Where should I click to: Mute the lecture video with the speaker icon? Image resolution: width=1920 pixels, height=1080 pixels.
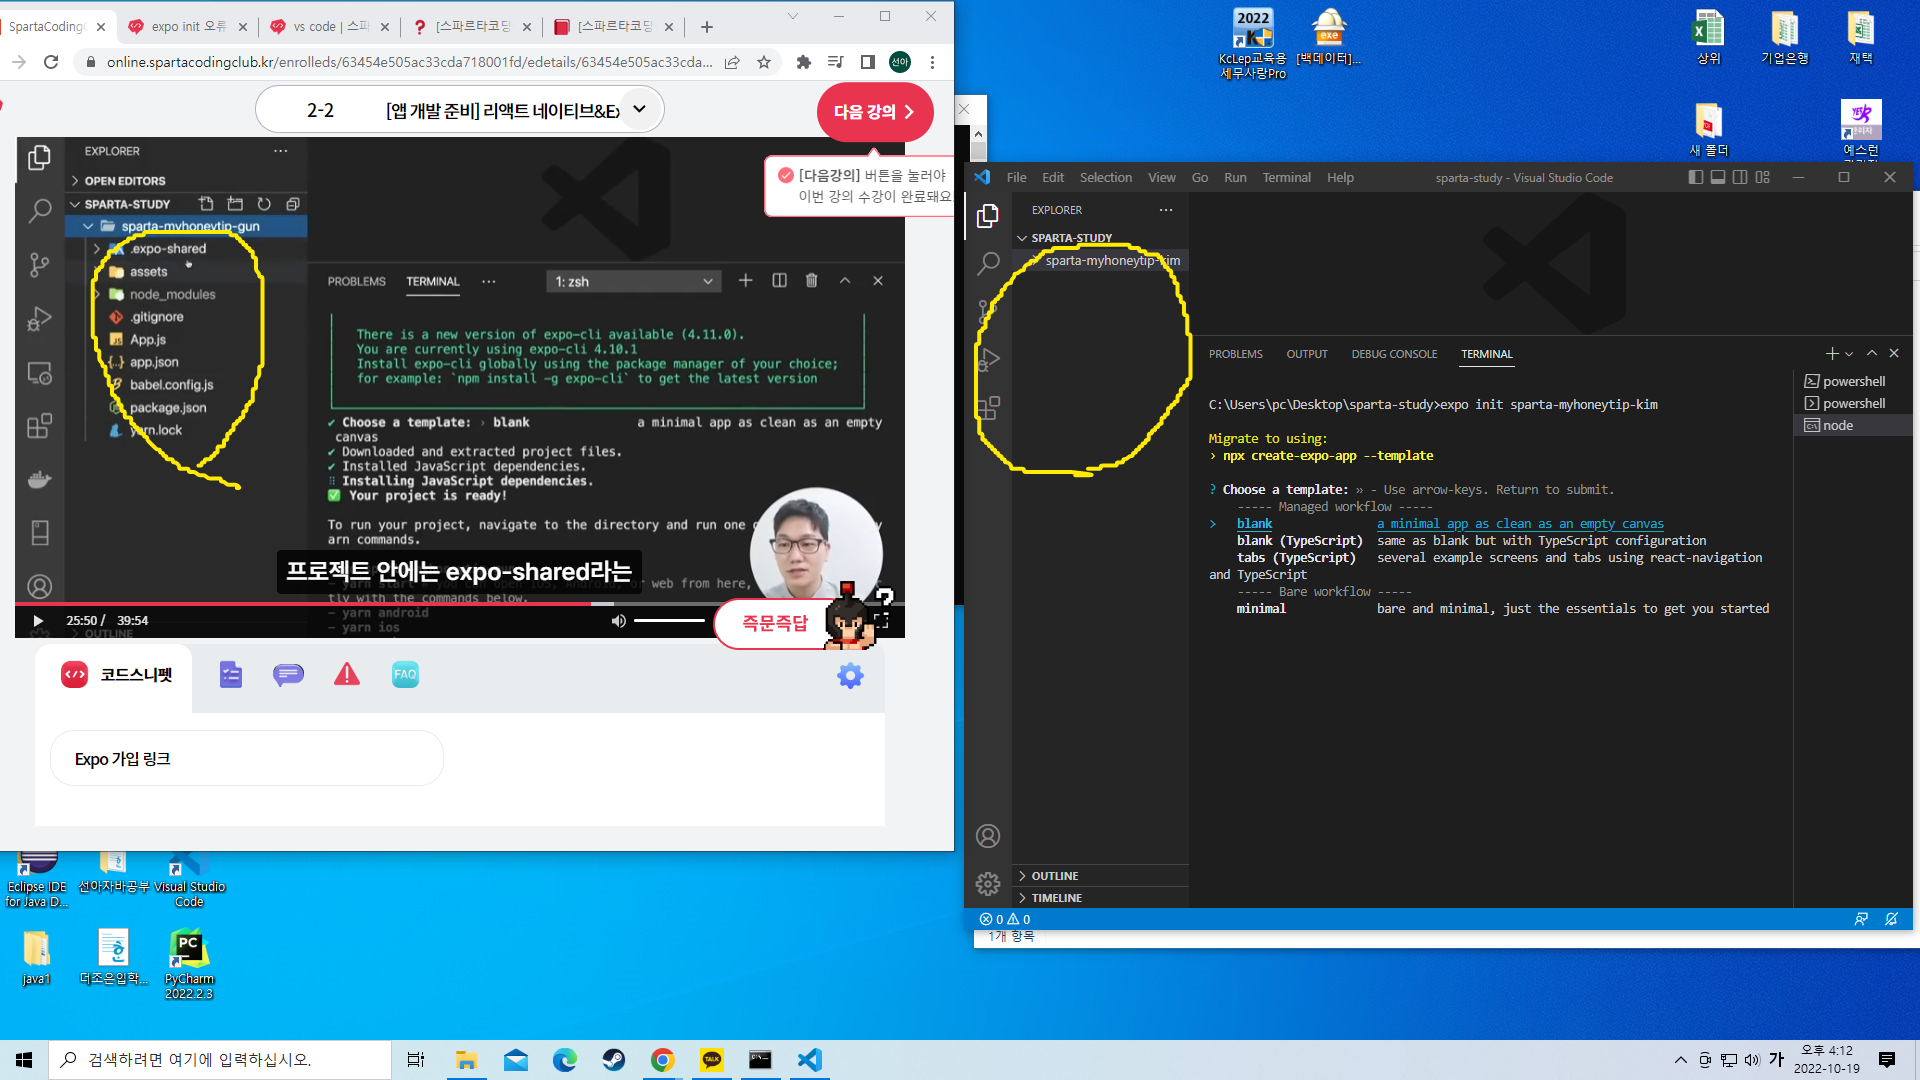click(618, 621)
